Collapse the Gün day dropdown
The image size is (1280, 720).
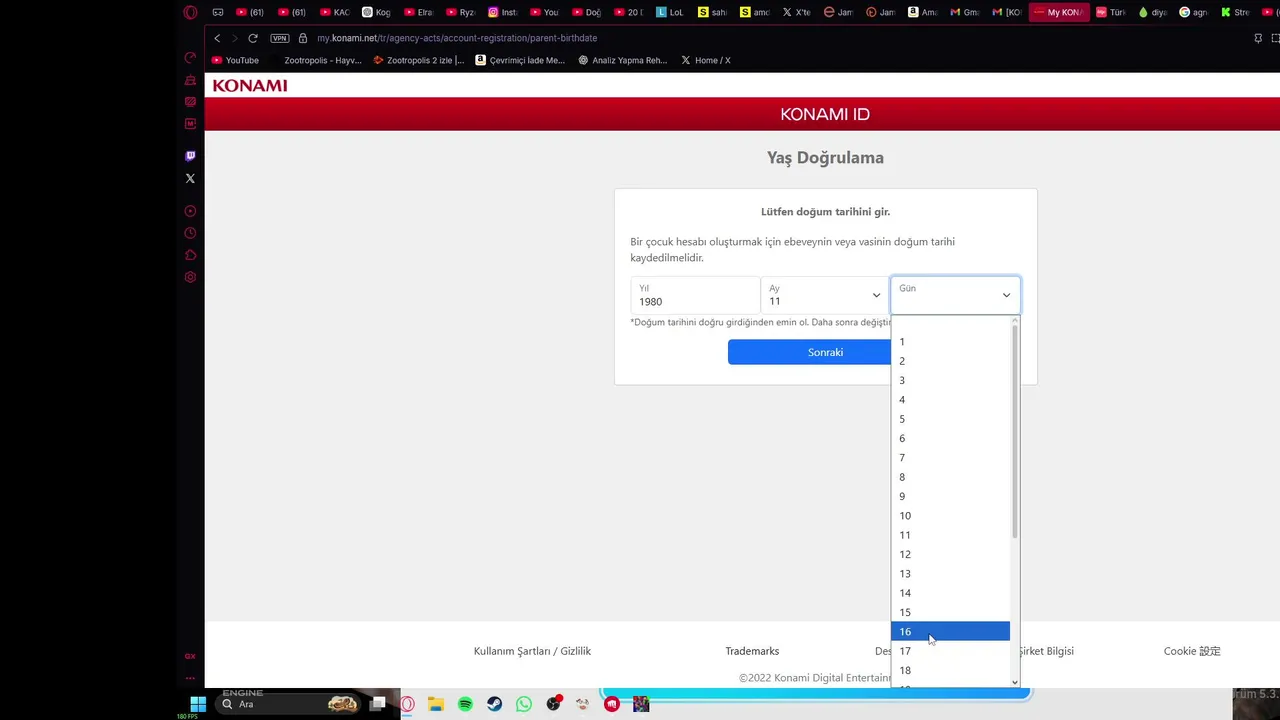pos(955,295)
